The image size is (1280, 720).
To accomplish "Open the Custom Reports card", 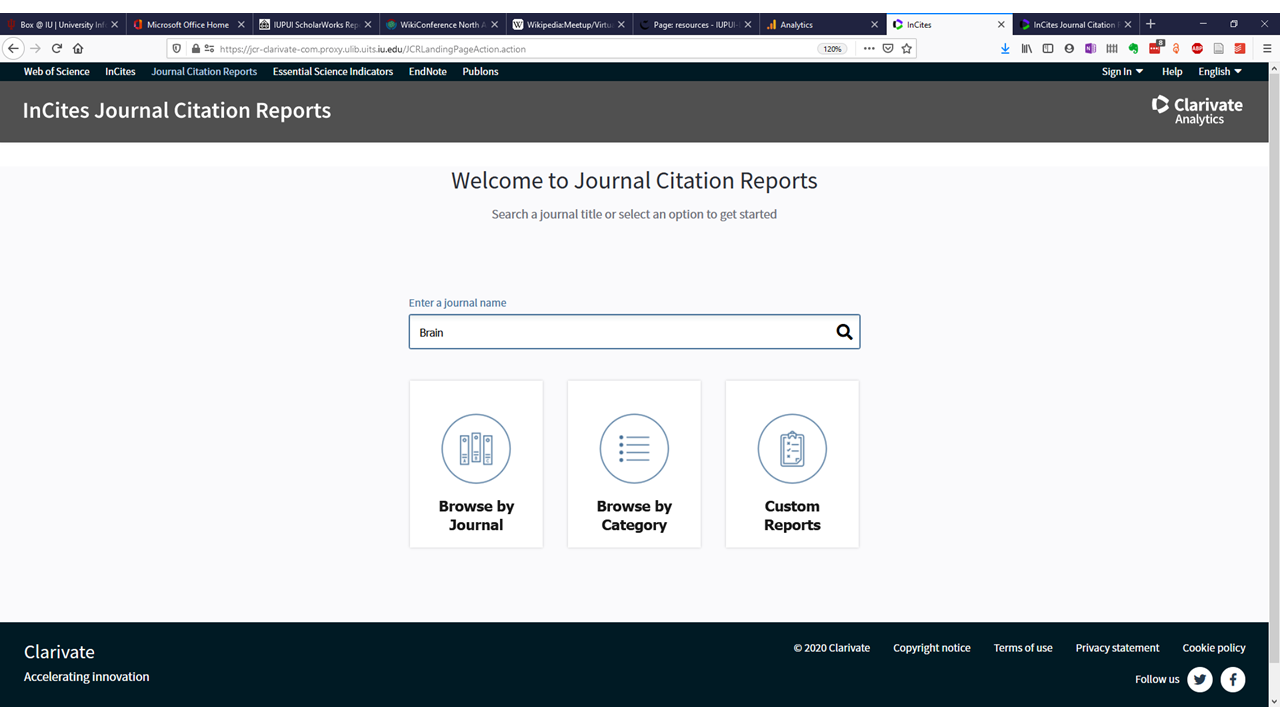I will pyautogui.click(x=792, y=464).
